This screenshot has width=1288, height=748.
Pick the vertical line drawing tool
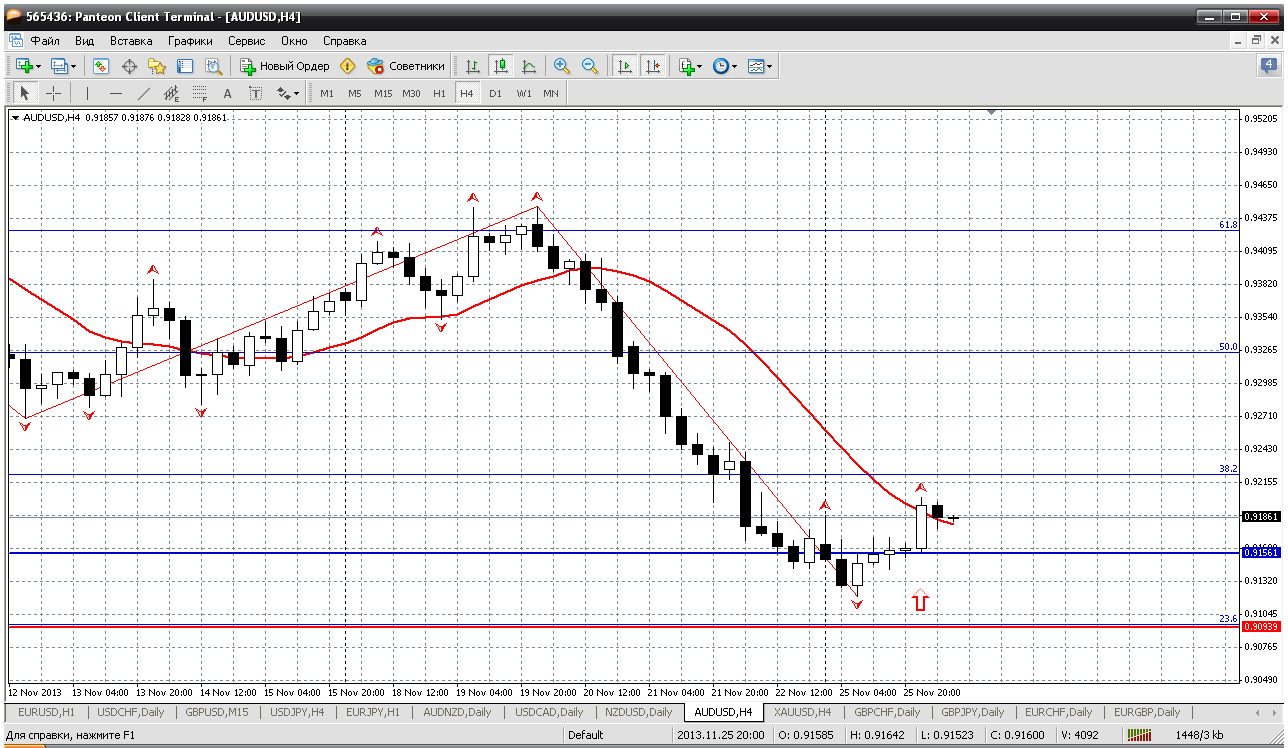pos(87,93)
